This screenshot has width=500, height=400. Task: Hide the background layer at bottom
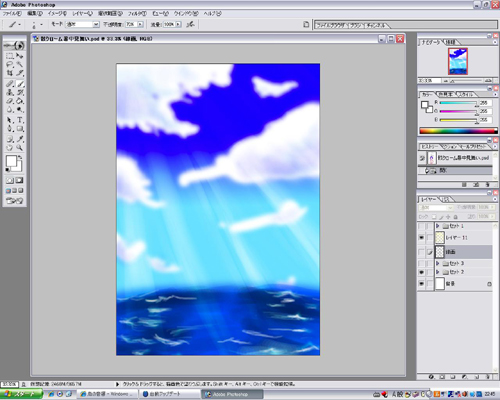tap(421, 284)
